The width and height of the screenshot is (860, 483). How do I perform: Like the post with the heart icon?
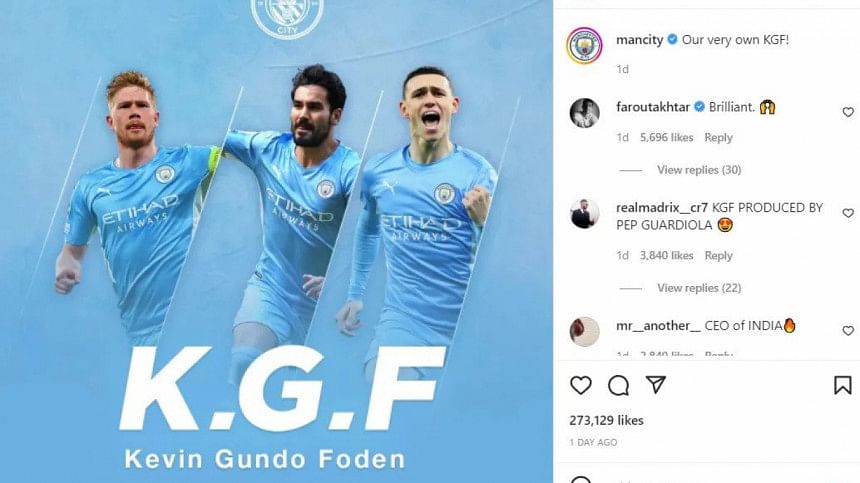[x=581, y=385]
